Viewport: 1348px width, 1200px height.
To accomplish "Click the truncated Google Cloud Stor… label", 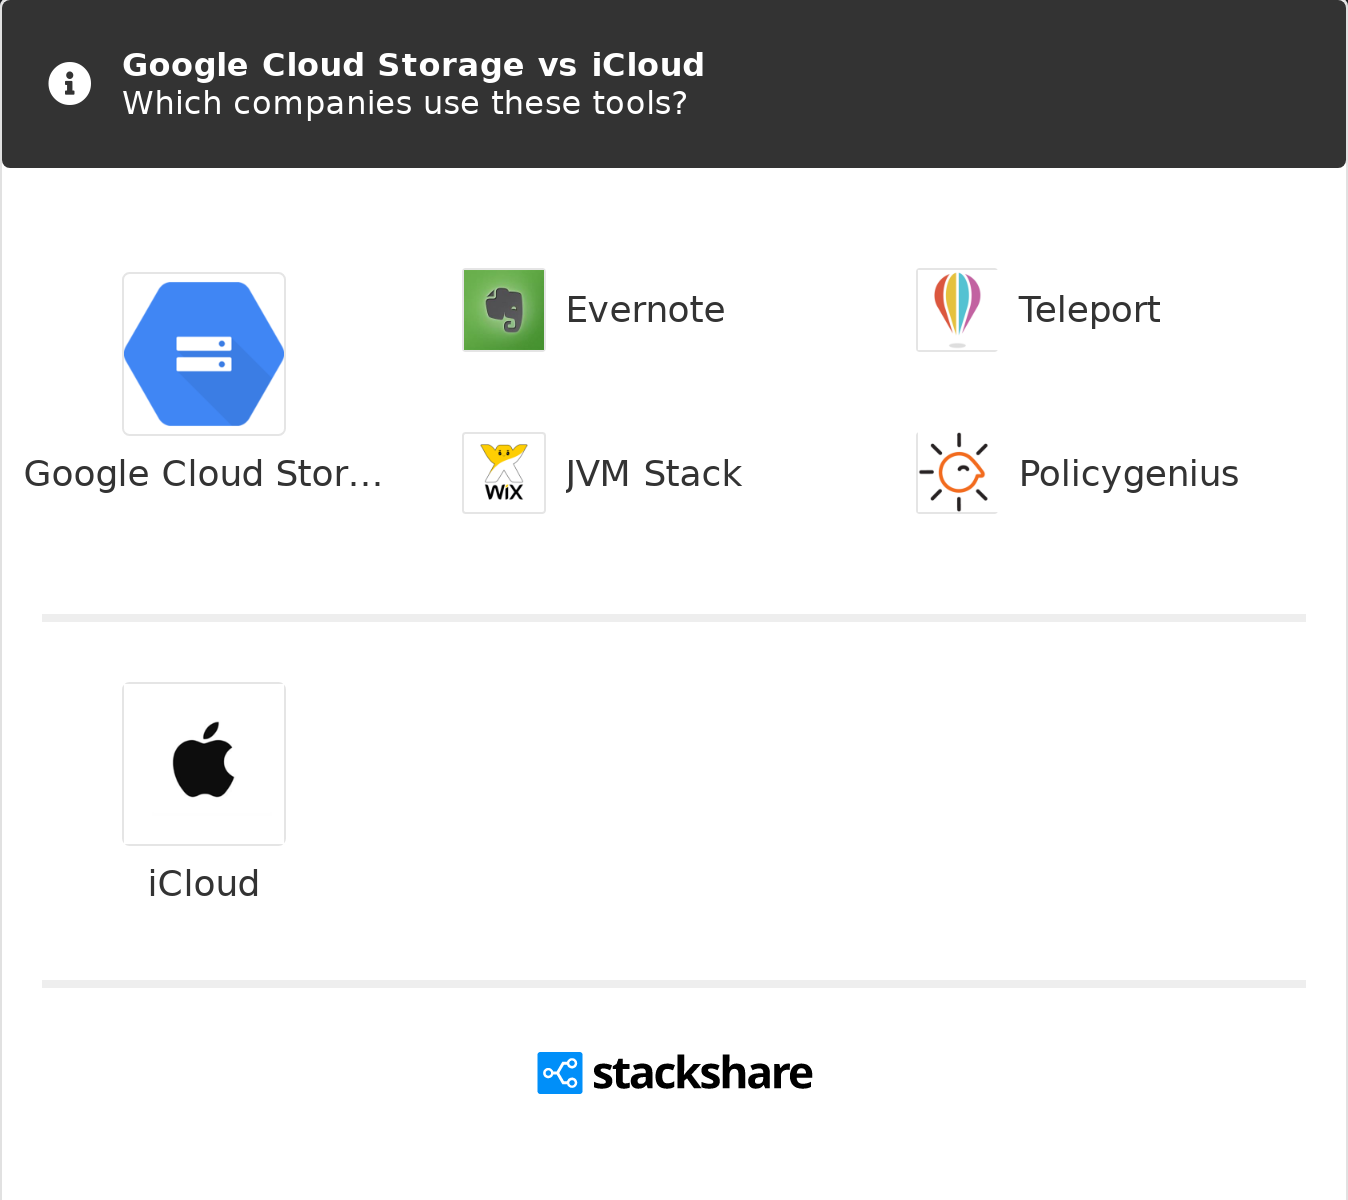I will pos(203,474).
